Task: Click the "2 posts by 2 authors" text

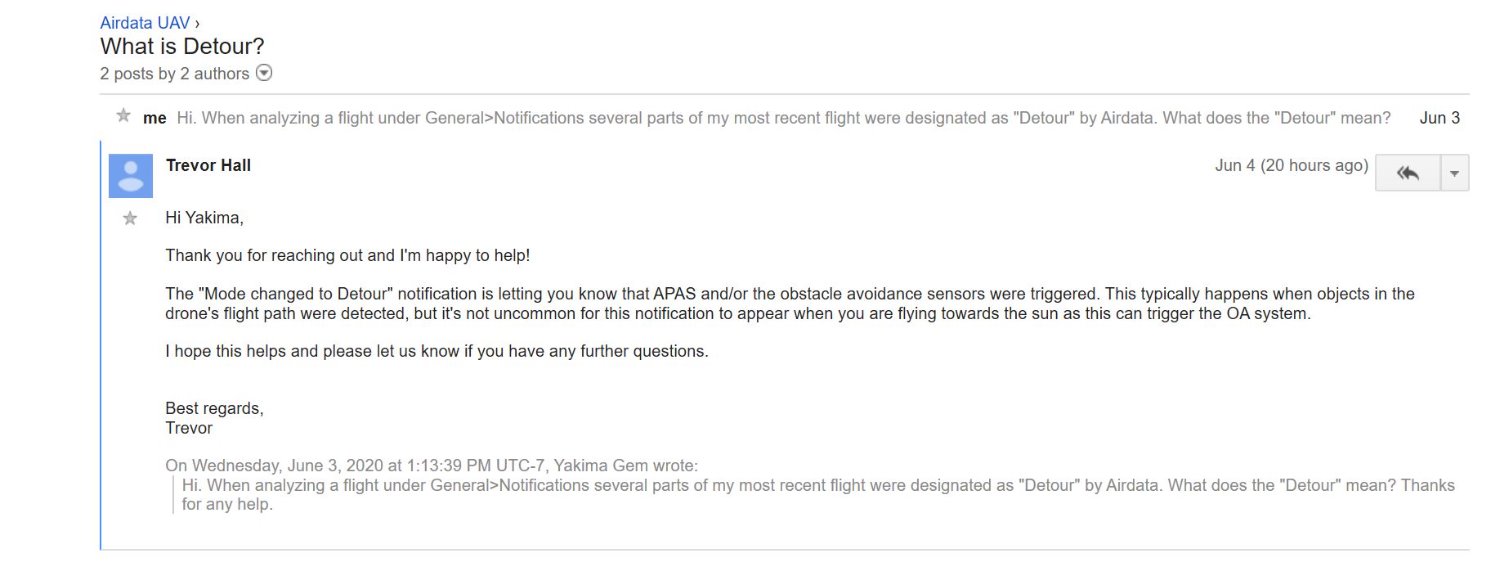Action: pos(175,73)
